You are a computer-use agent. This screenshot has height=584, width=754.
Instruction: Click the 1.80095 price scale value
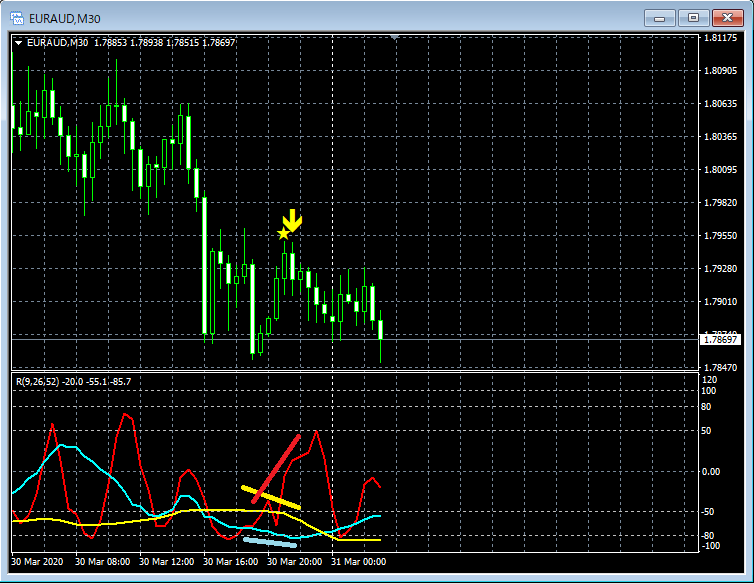(720, 169)
